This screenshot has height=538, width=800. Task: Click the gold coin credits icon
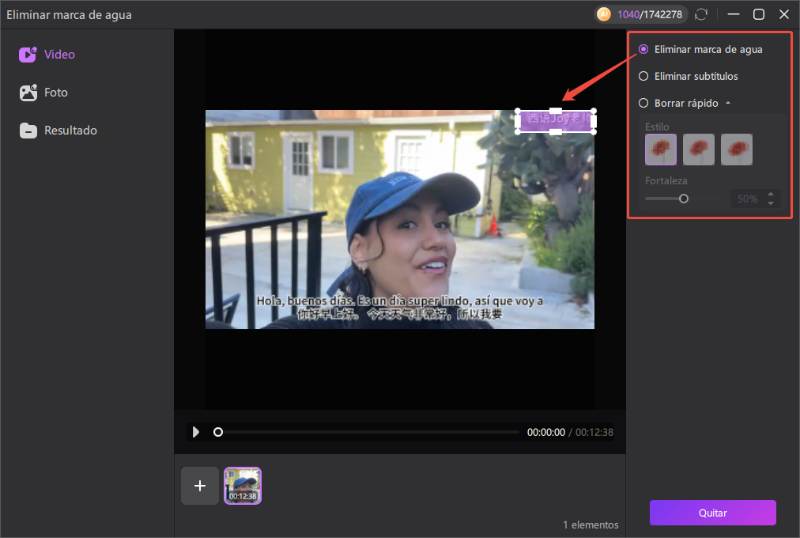(604, 14)
